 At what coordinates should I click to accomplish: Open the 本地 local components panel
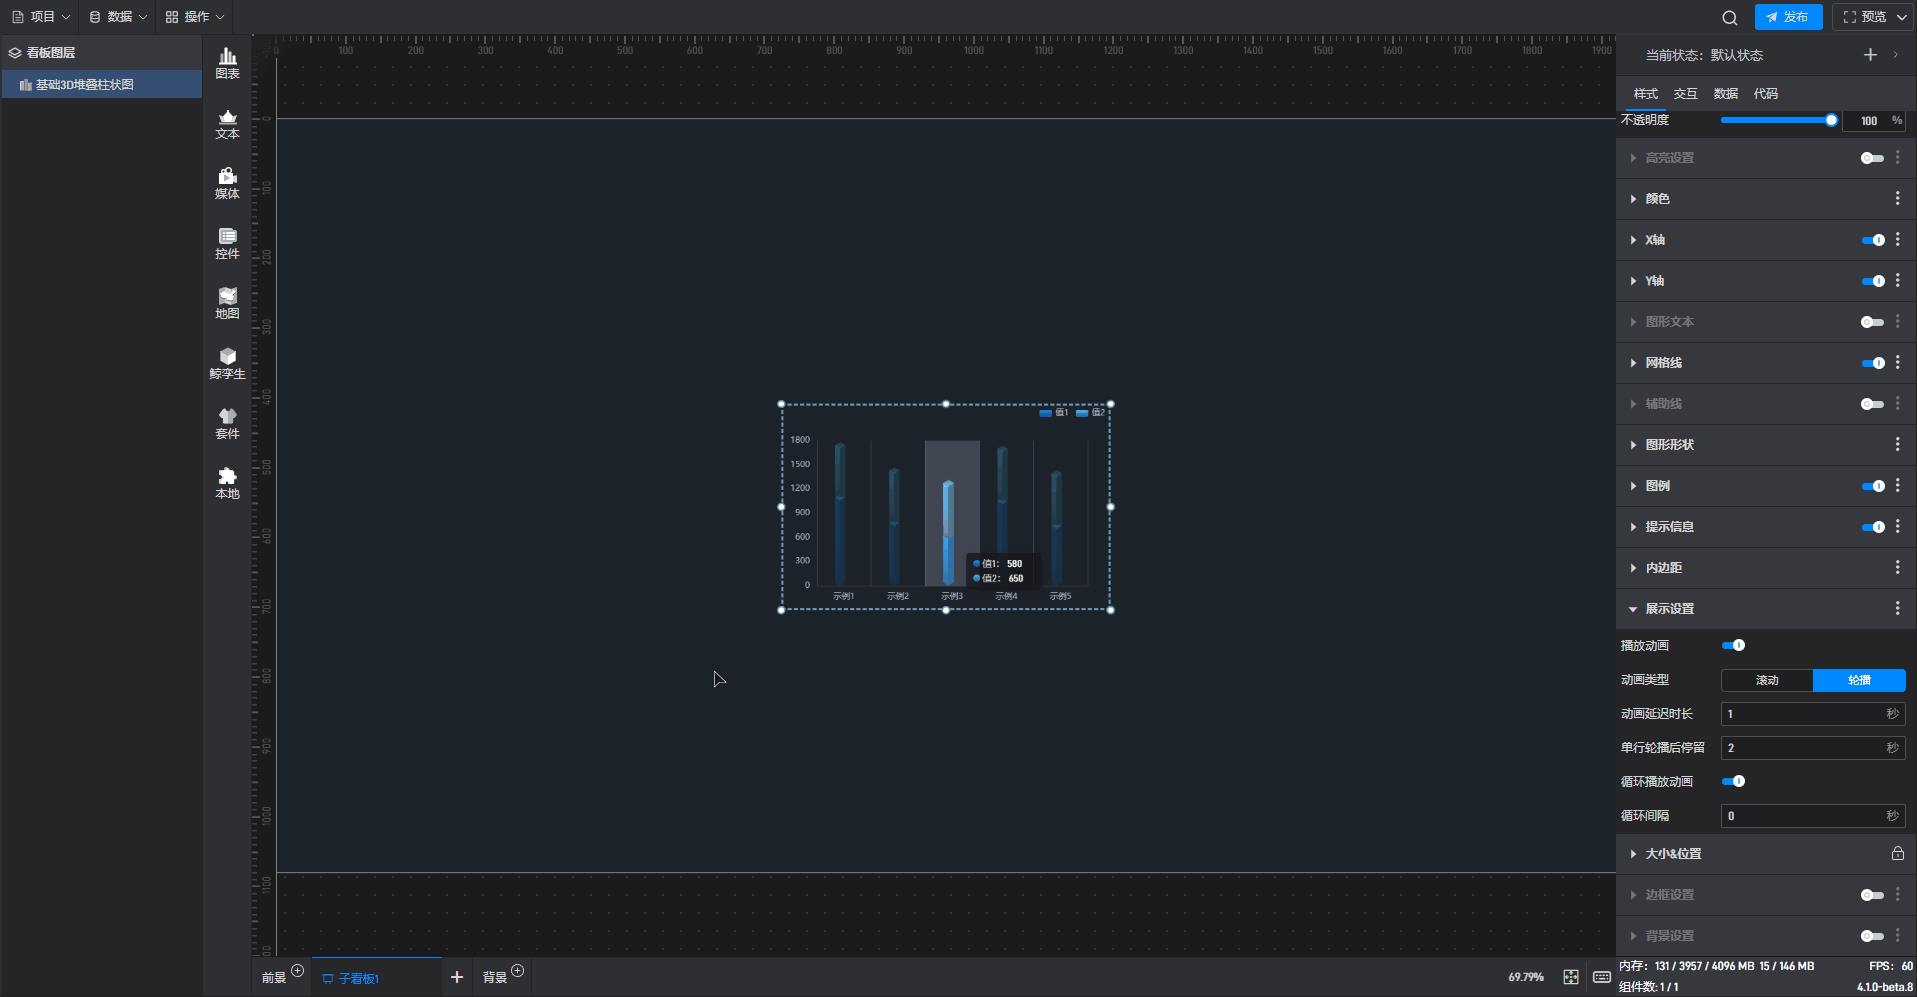227,484
